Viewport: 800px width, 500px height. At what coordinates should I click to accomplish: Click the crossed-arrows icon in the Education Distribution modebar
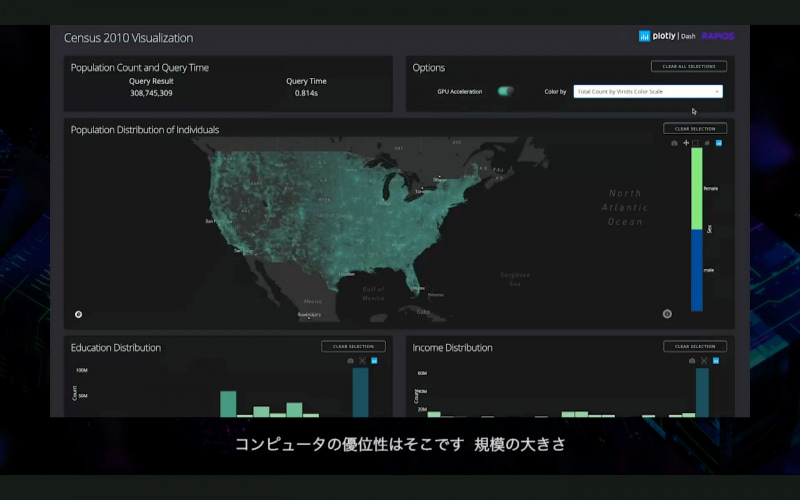(x=362, y=361)
